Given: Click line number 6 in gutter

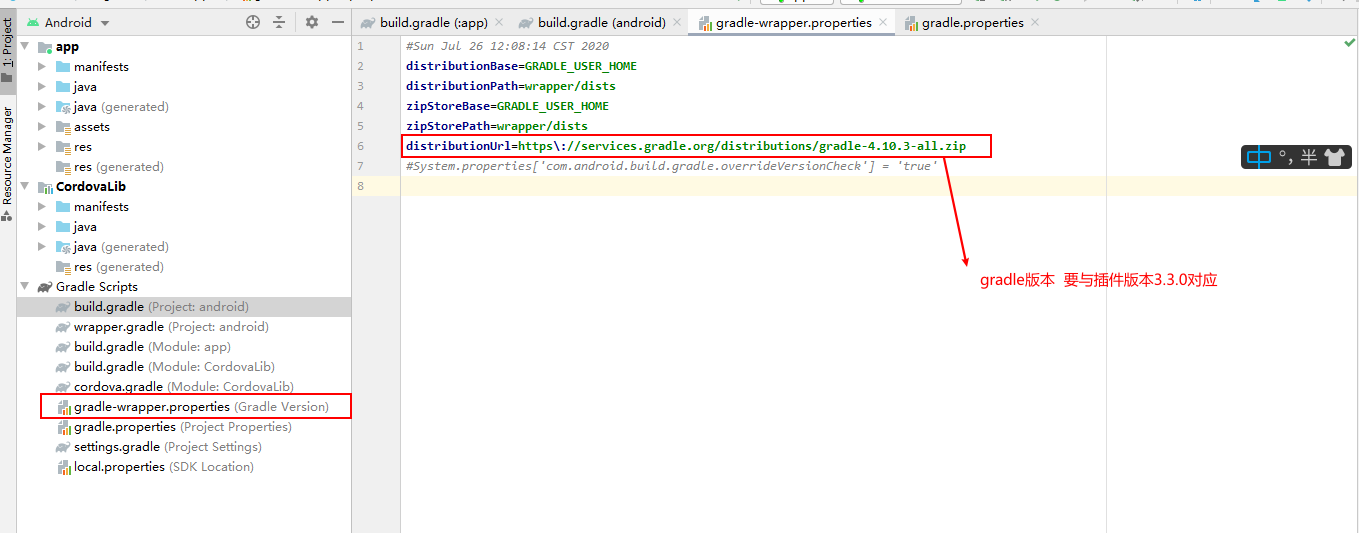Looking at the screenshot, I should coord(361,146).
